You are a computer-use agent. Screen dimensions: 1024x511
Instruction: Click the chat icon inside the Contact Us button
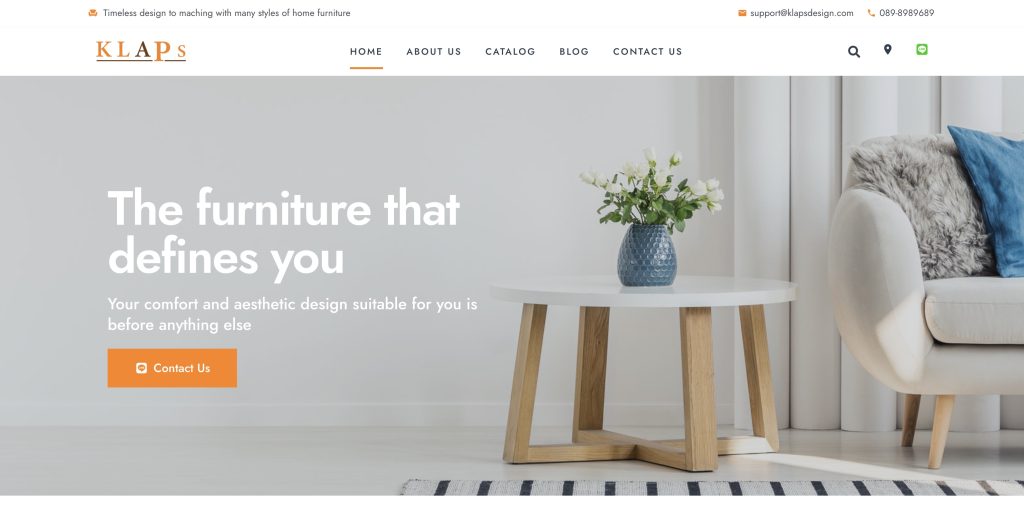point(141,368)
